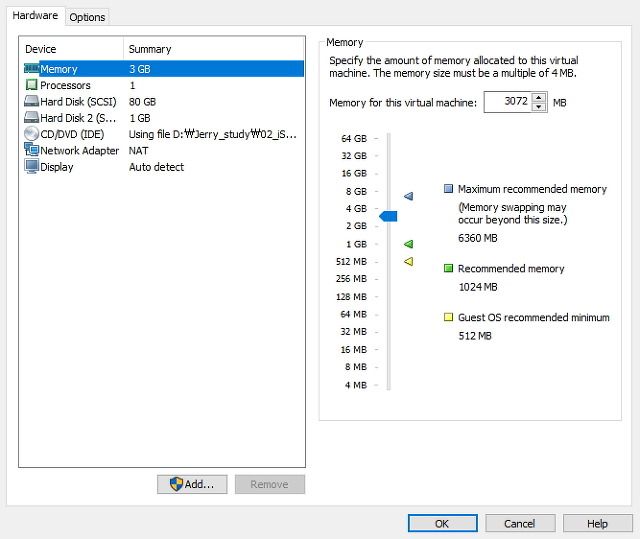Click the Hard Disk 2 drive icon
This screenshot has height=539, width=640.
31,118
